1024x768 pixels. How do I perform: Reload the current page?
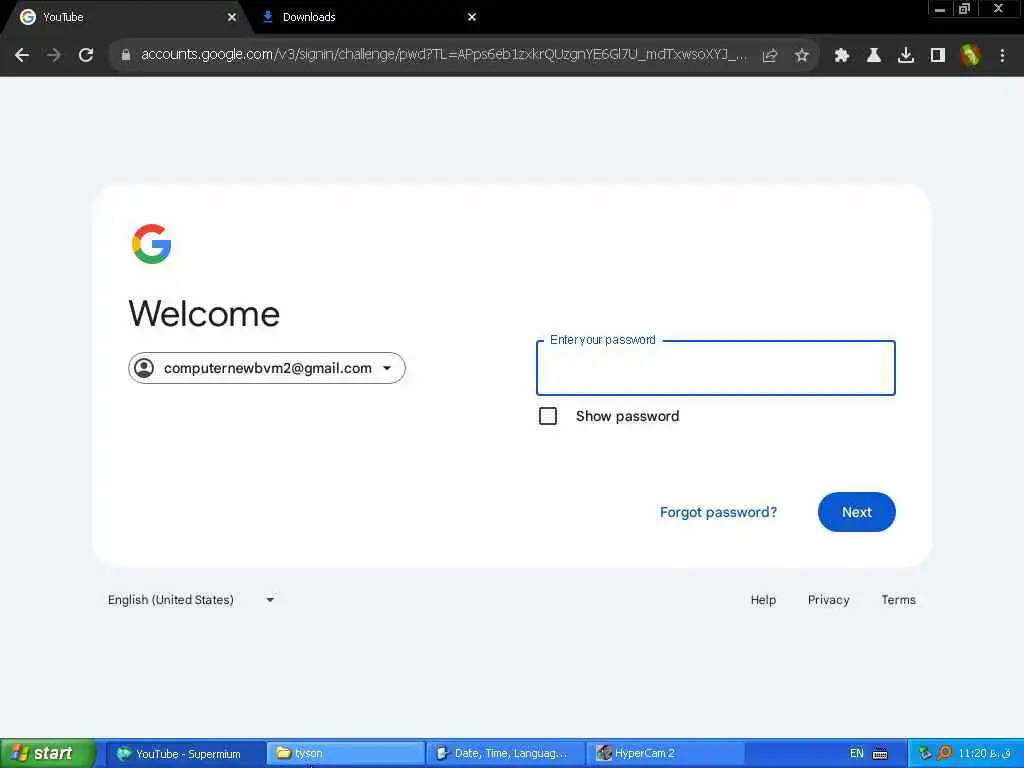click(x=86, y=56)
